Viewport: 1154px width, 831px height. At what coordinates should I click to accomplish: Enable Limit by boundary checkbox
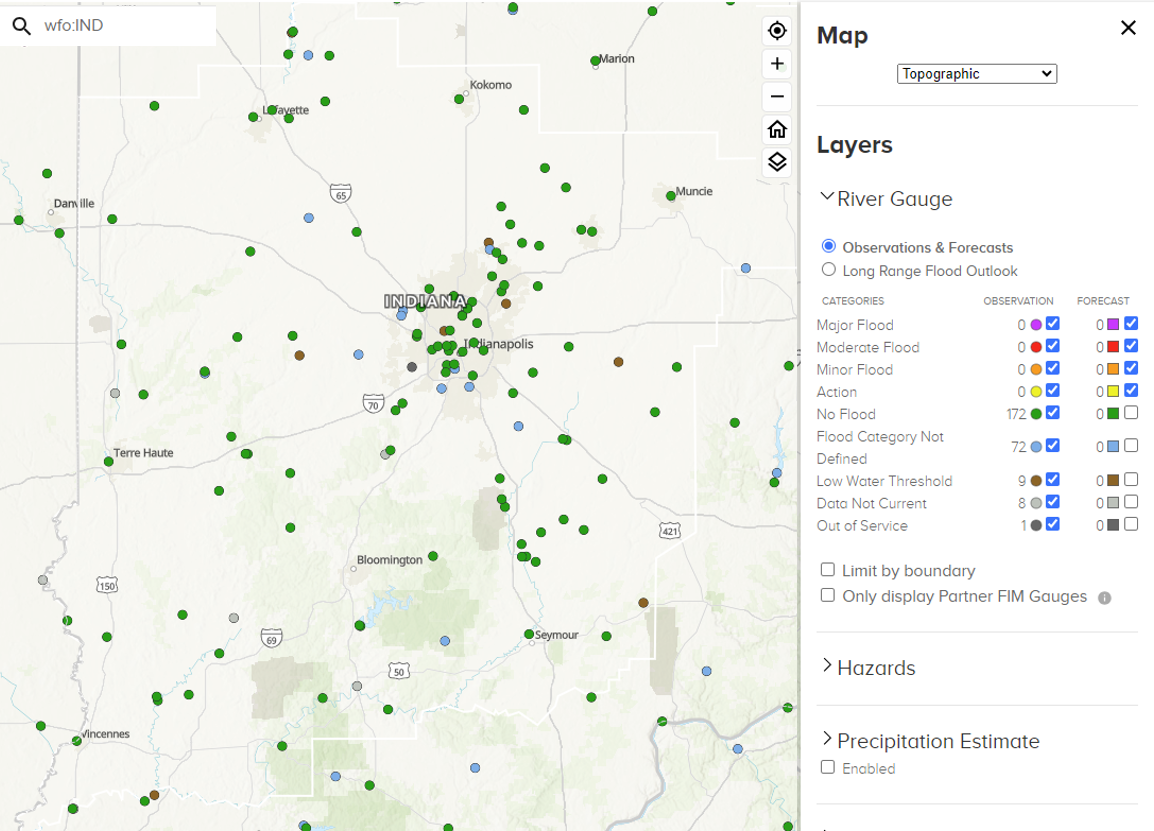coord(828,570)
